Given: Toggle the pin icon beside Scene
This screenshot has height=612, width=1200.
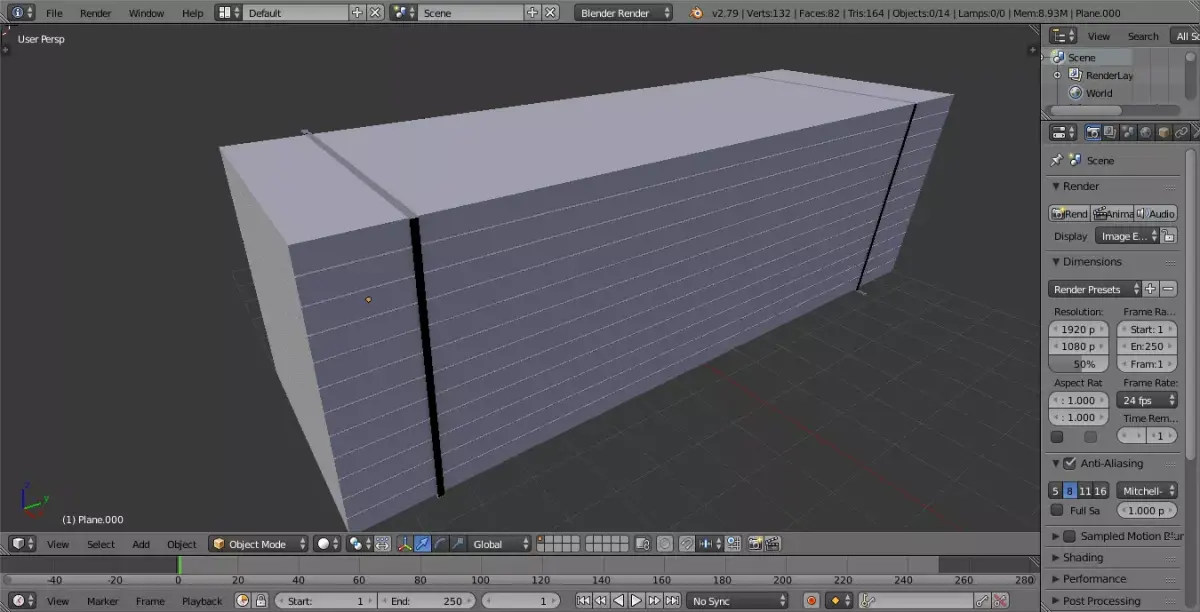Looking at the screenshot, I should pyautogui.click(x=1056, y=160).
